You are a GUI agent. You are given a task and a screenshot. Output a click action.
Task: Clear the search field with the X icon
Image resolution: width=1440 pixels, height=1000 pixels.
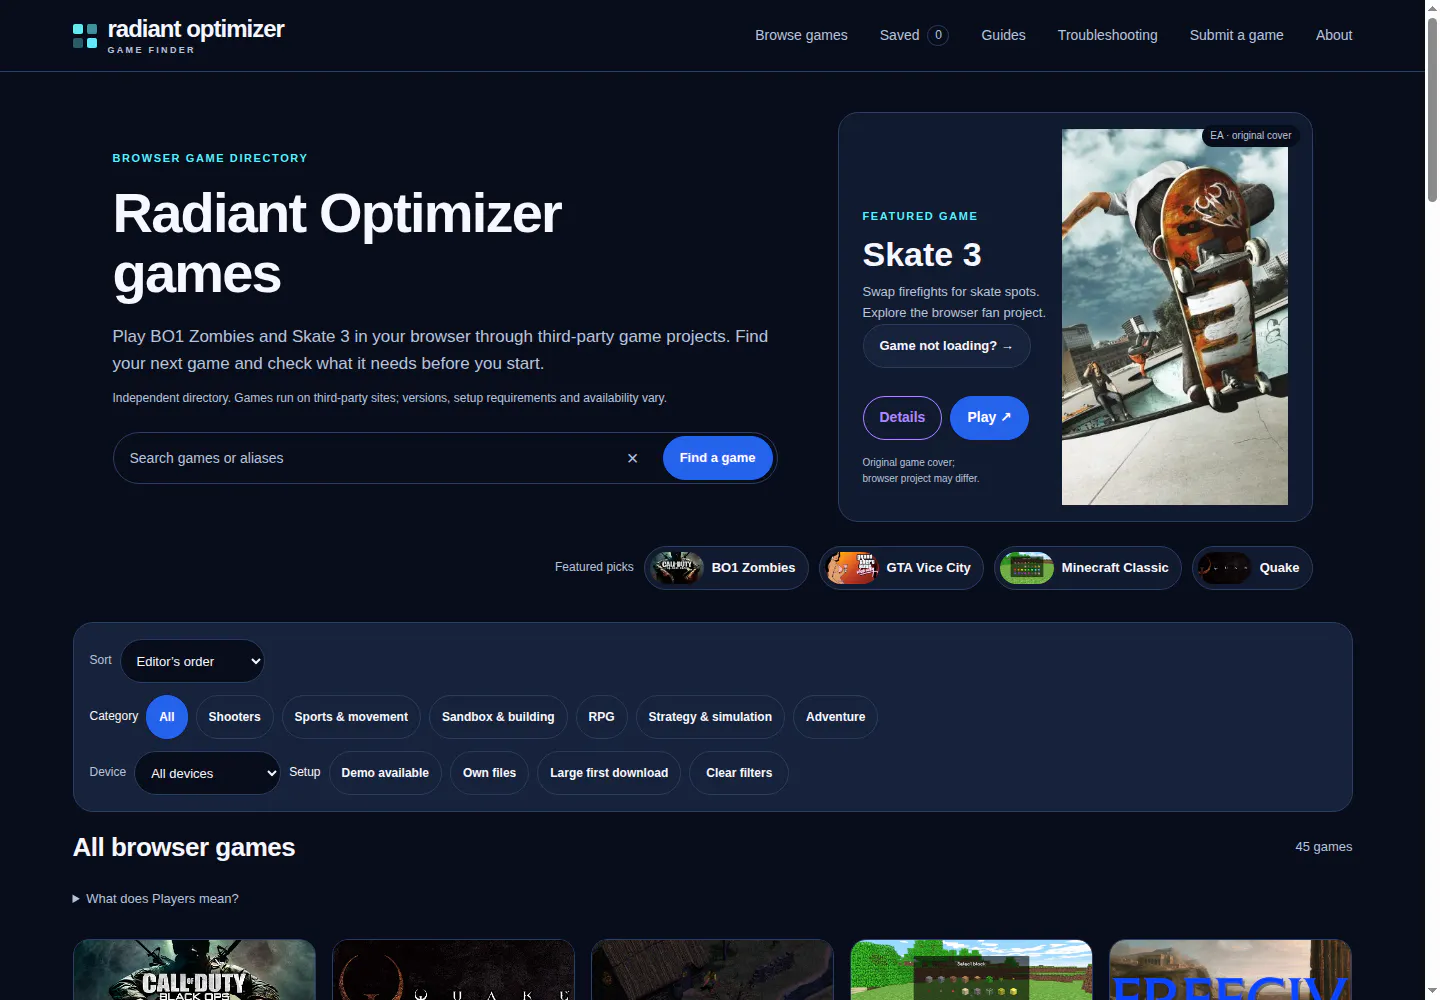click(x=632, y=458)
